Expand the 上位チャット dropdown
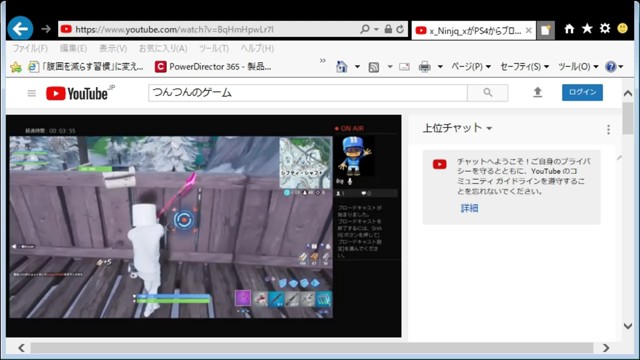The image size is (640, 360). 457,128
